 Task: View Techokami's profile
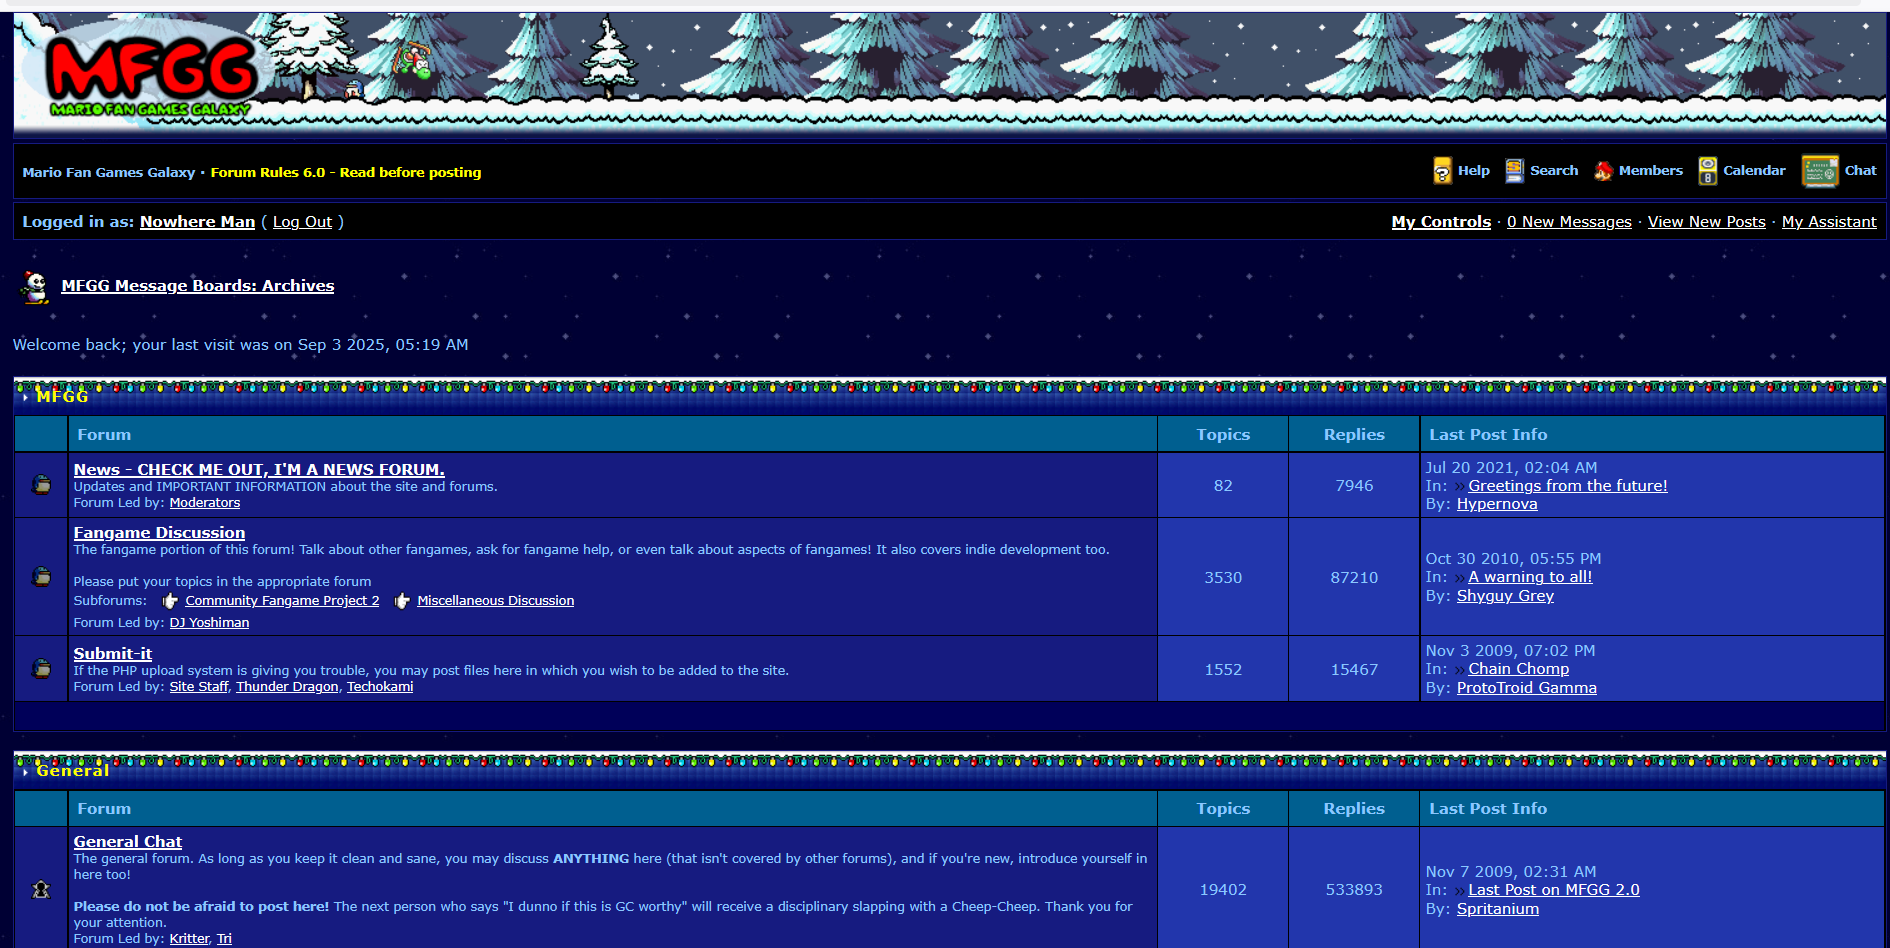pos(380,687)
